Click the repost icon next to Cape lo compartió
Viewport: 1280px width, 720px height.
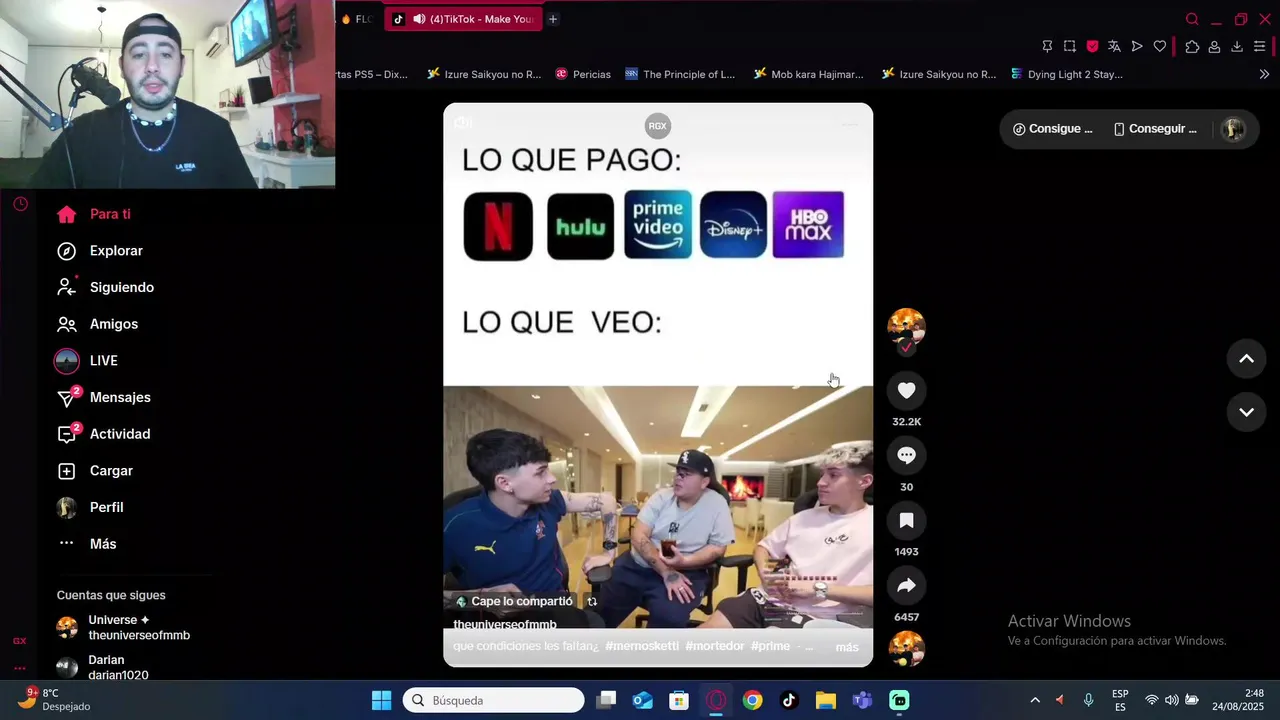(x=592, y=602)
